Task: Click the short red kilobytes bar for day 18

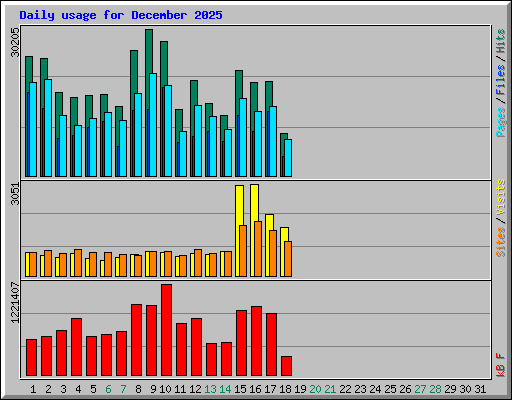Action: pyautogui.click(x=287, y=366)
